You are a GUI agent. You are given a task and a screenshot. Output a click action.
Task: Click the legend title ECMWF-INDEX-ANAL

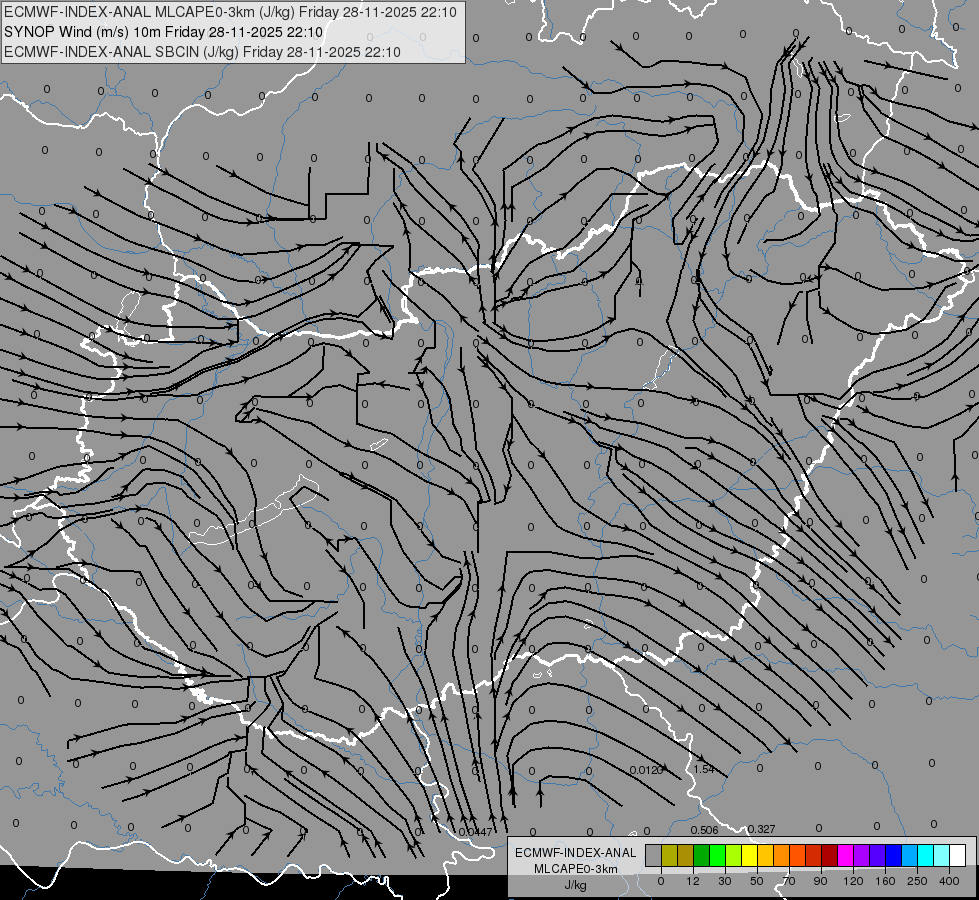[575, 853]
